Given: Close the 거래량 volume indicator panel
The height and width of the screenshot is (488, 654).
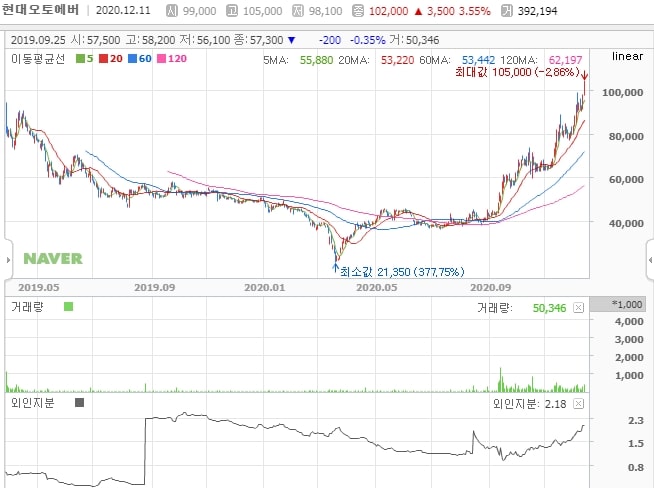Looking at the screenshot, I should 579,308.
